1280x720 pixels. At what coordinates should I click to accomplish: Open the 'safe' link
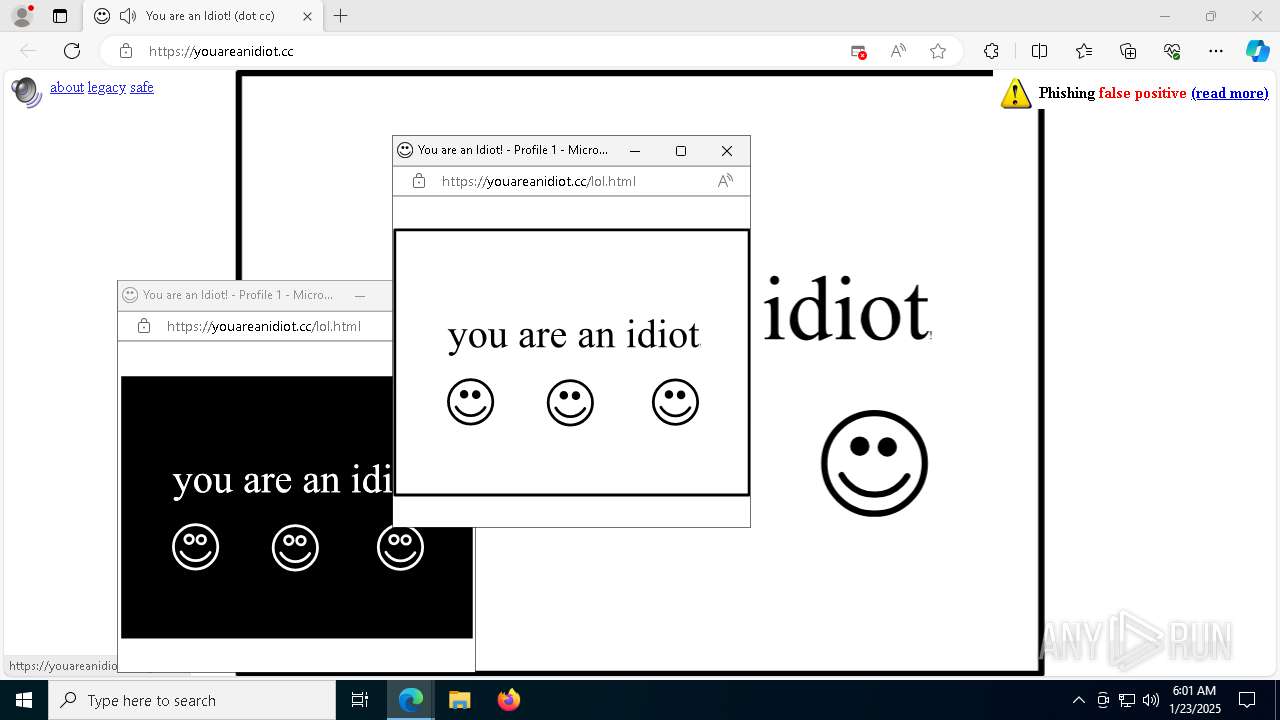(x=142, y=87)
